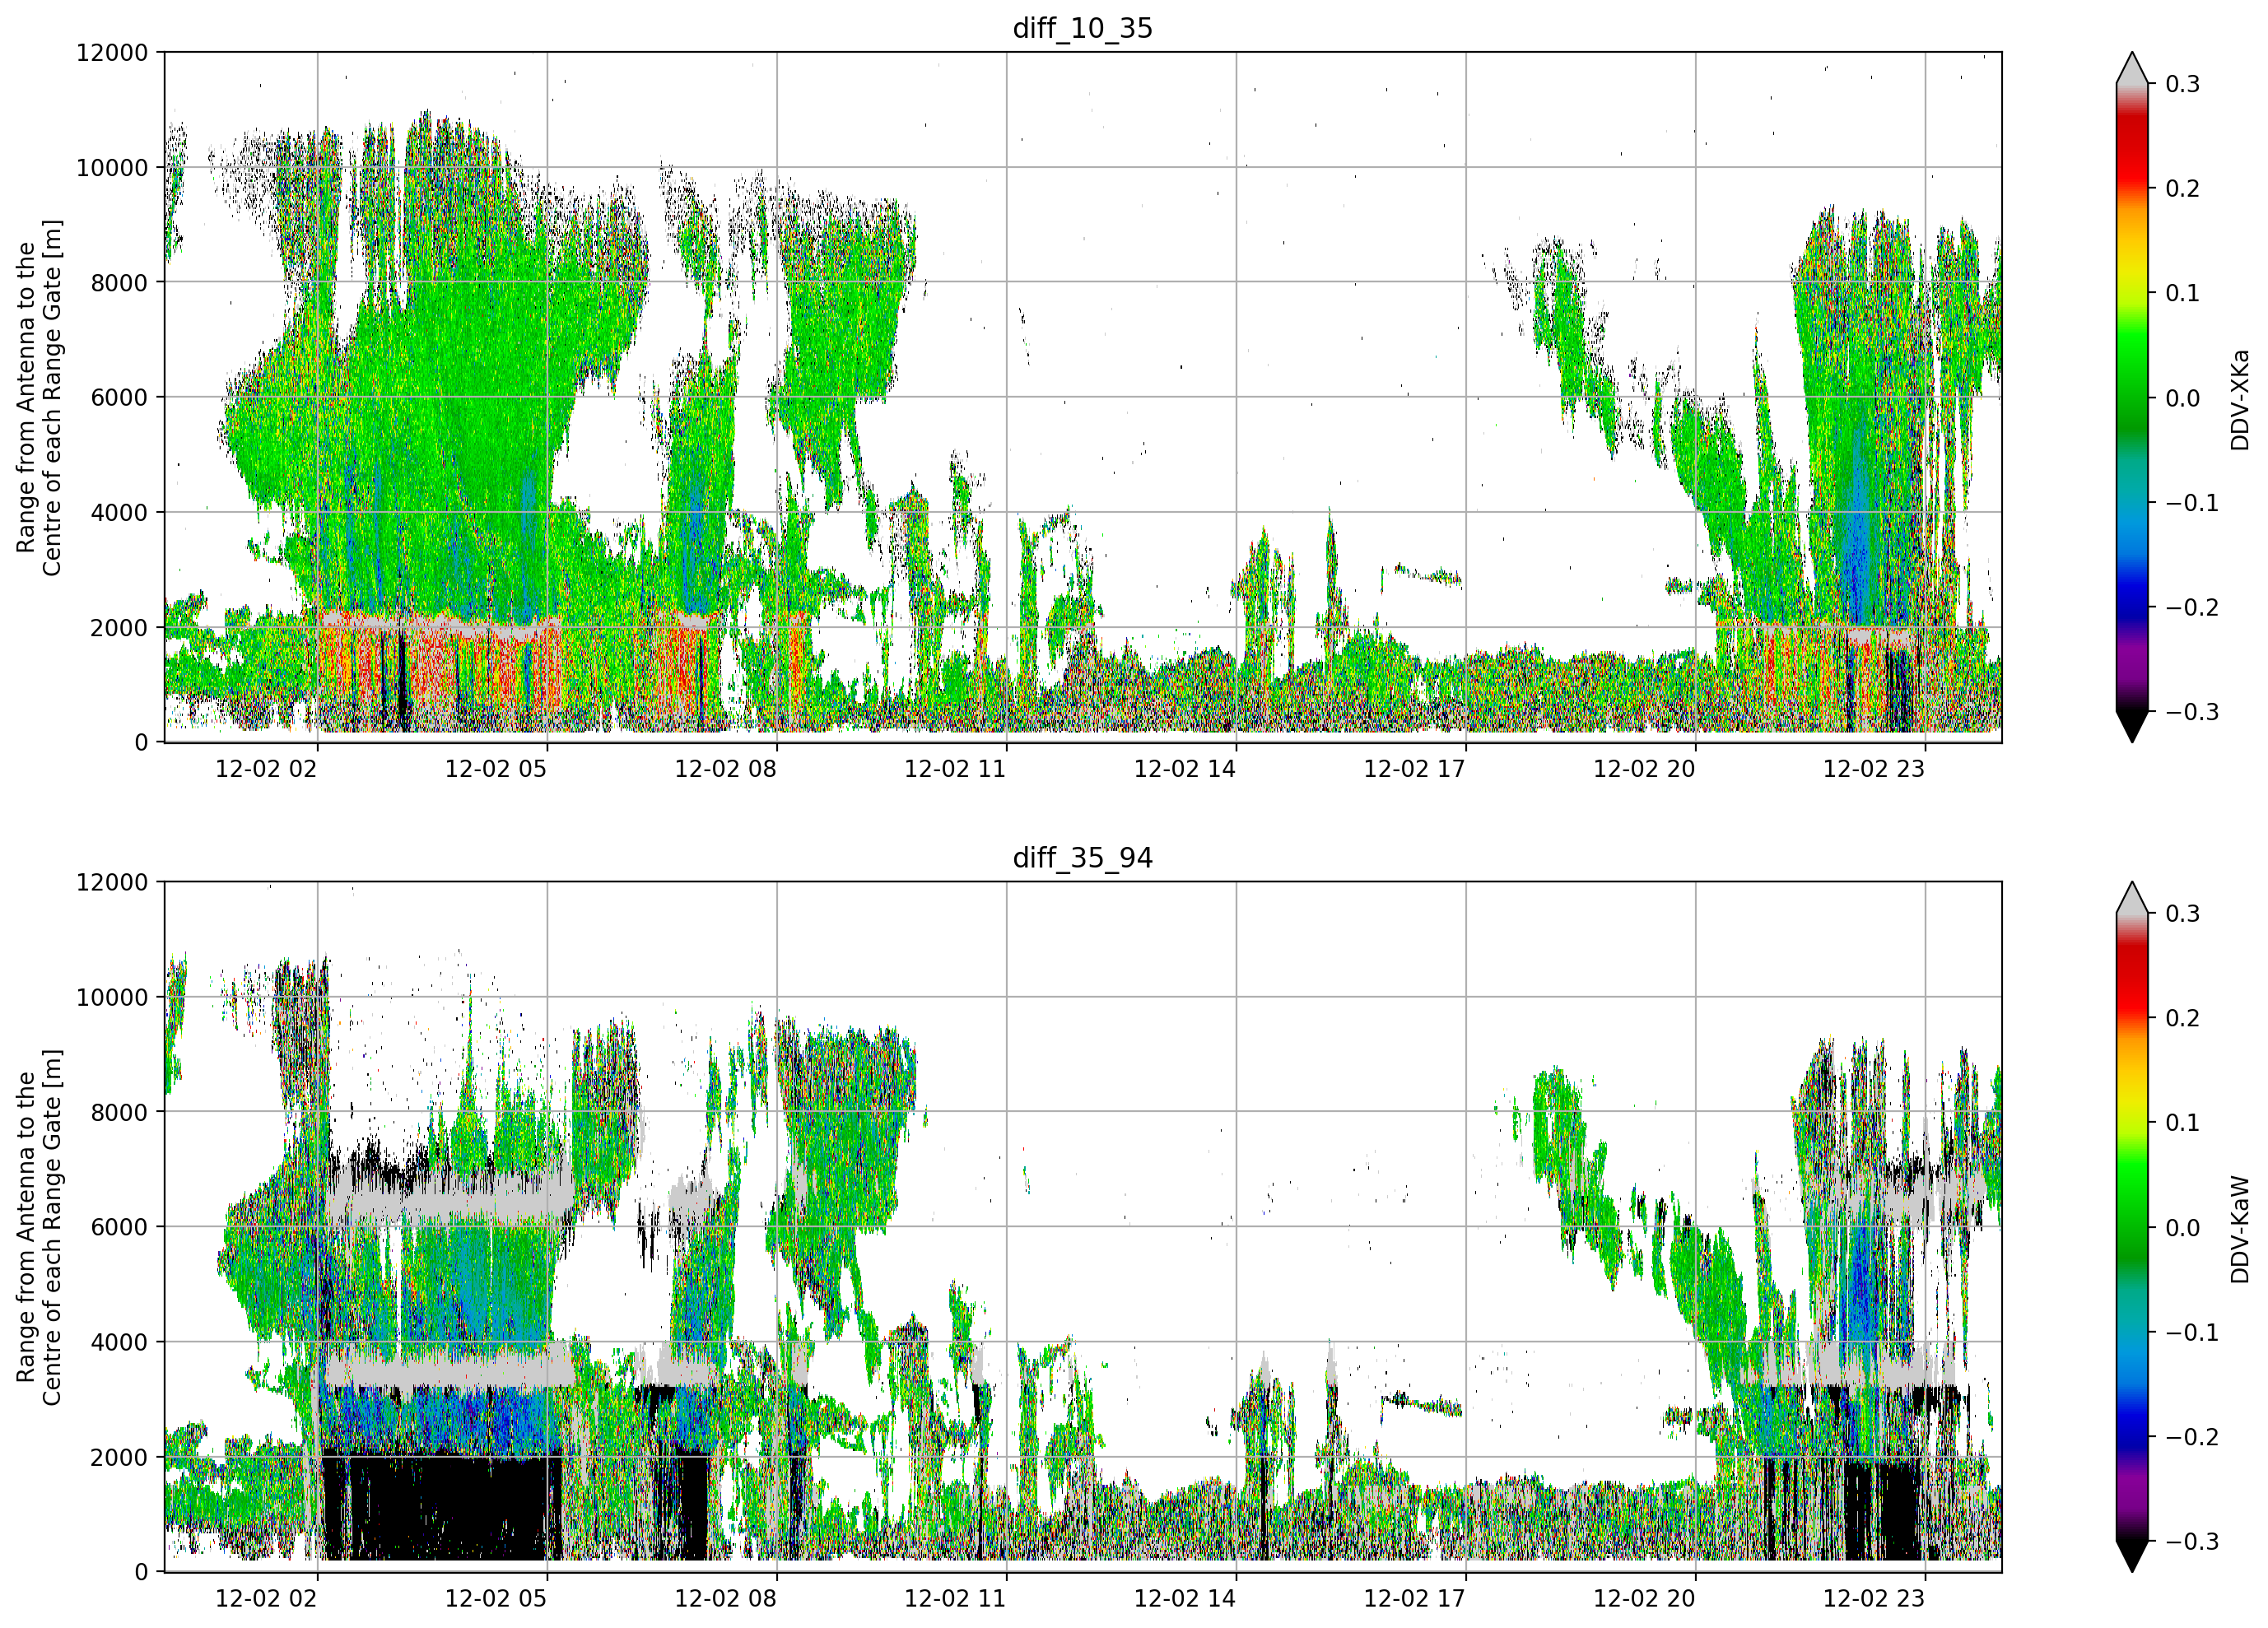Click the 12-02 05 tick label on top plot
Image resolution: width=2268 pixels, height=1628 pixels.
tap(496, 769)
